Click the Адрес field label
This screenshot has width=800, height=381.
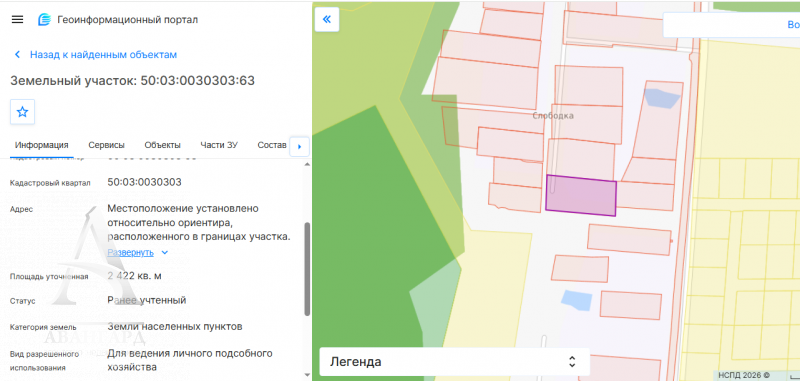pos(21,209)
